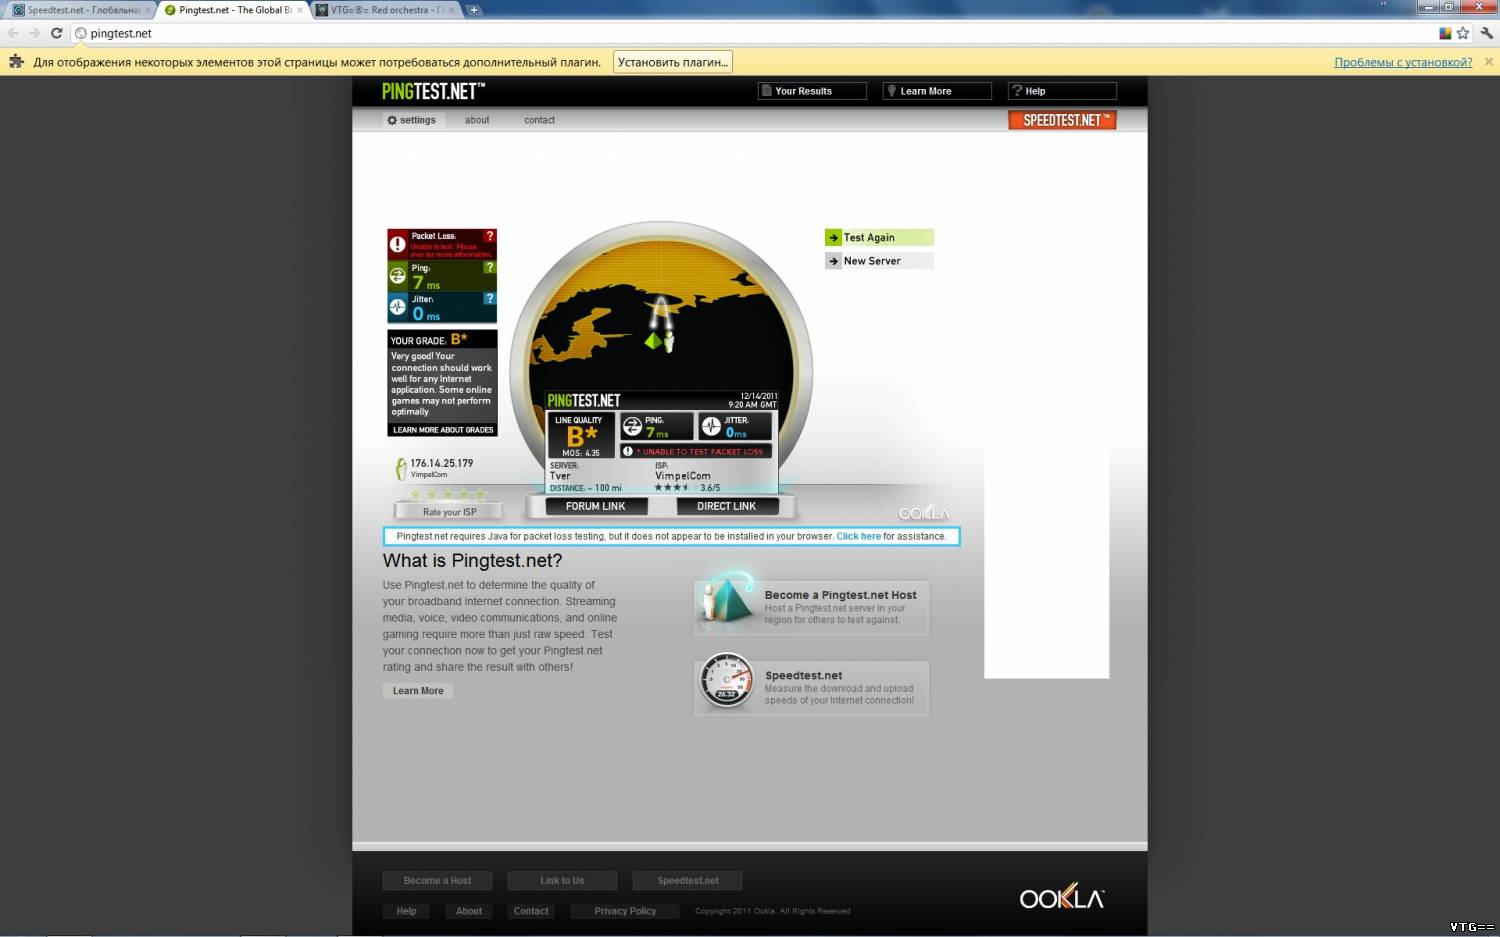This screenshot has width=1500, height=937.
Task: Open a new browser tab
Action: click(x=474, y=10)
